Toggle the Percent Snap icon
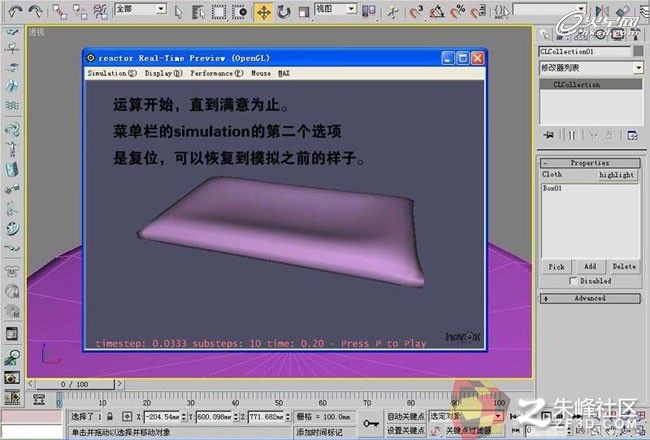The image size is (650, 440). point(457,12)
